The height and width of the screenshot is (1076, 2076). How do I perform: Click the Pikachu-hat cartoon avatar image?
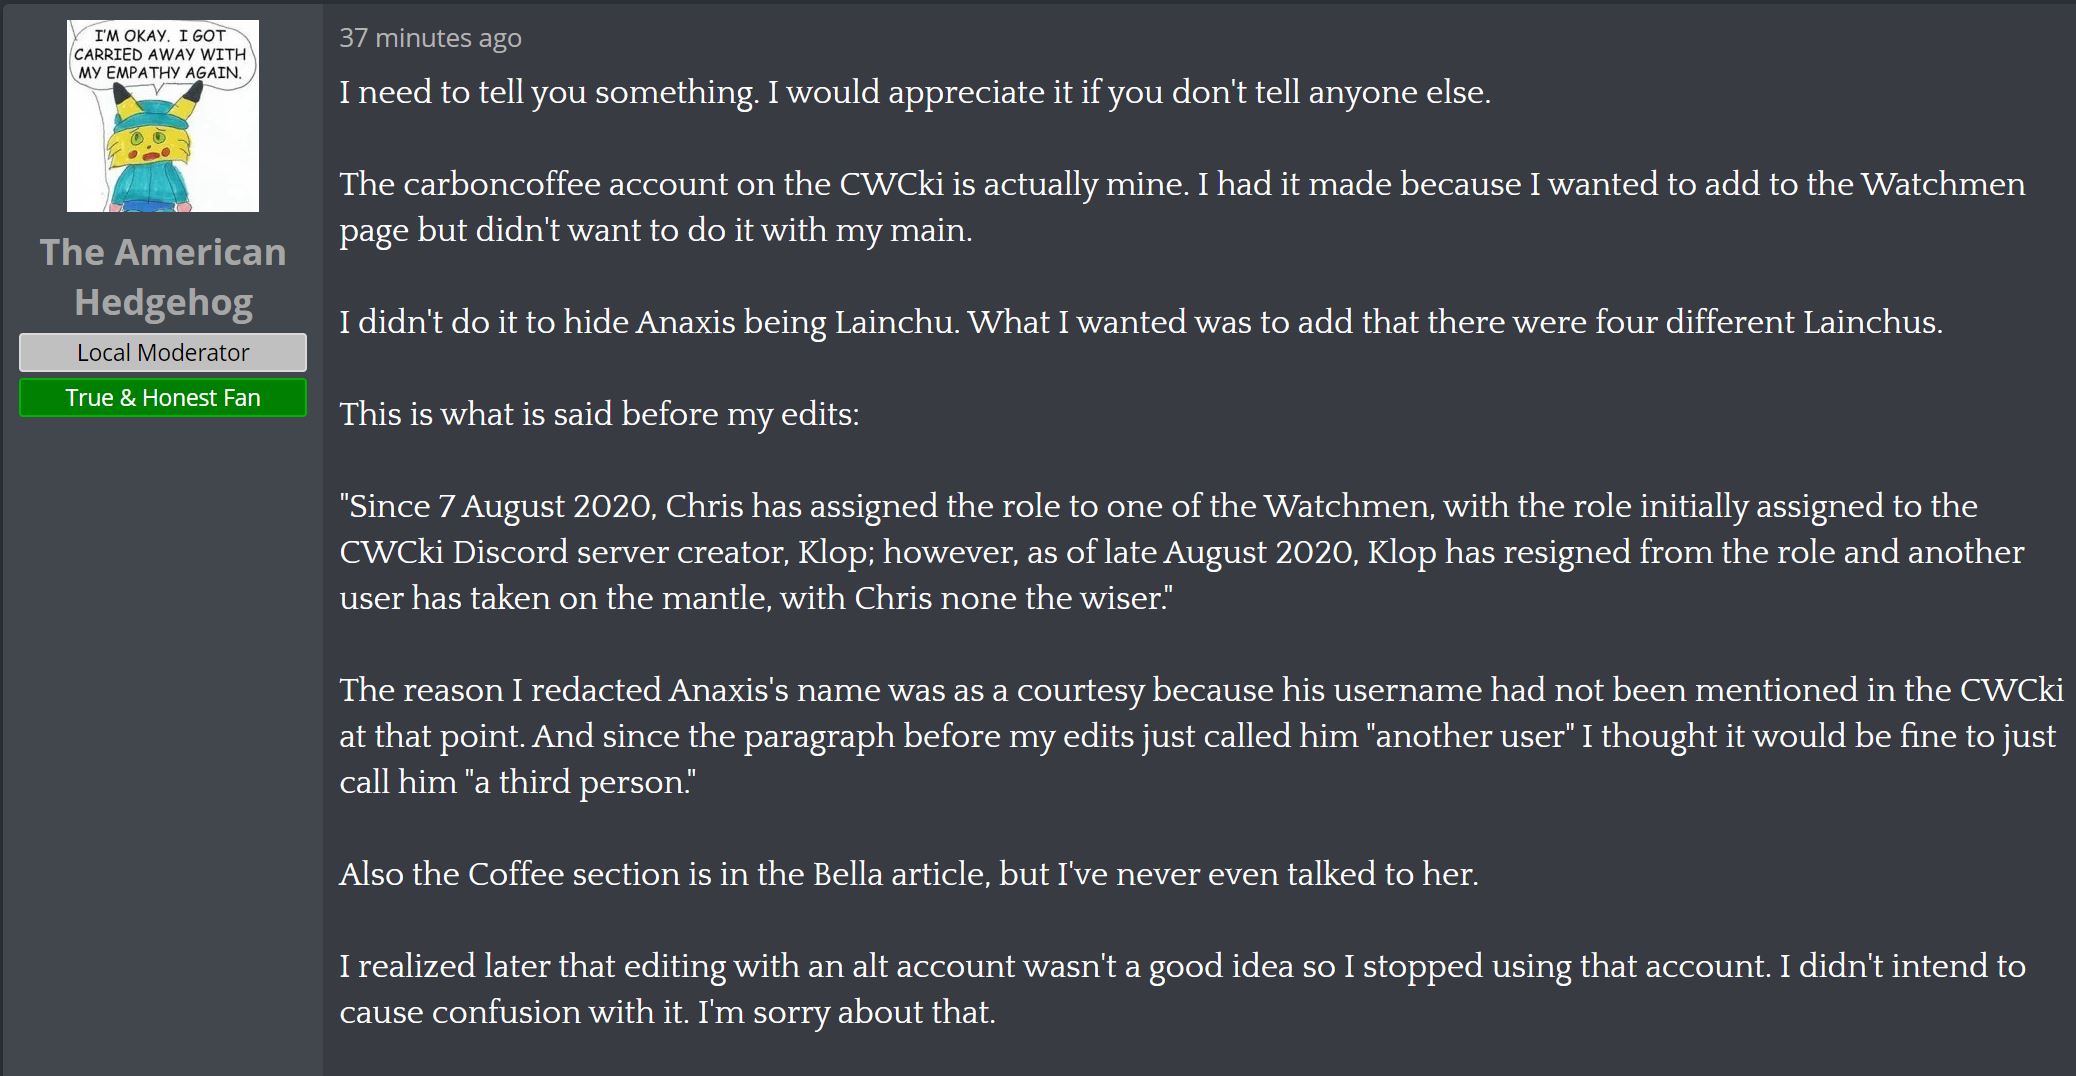(x=163, y=116)
